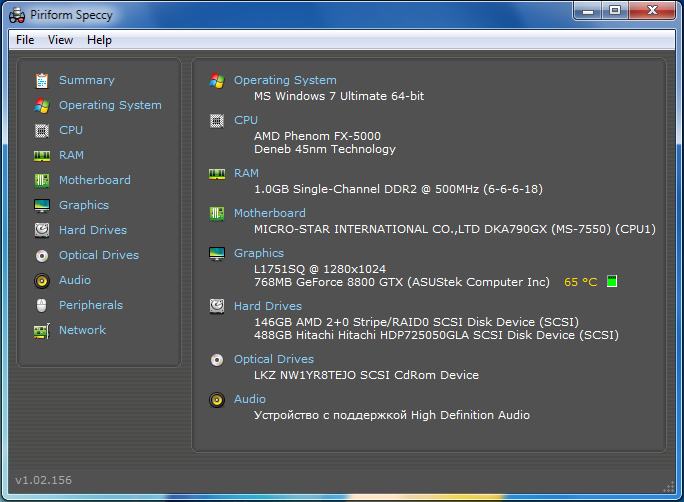Click the Motherboard icon in sidebar
The width and height of the screenshot is (684, 502).
[x=41, y=180]
